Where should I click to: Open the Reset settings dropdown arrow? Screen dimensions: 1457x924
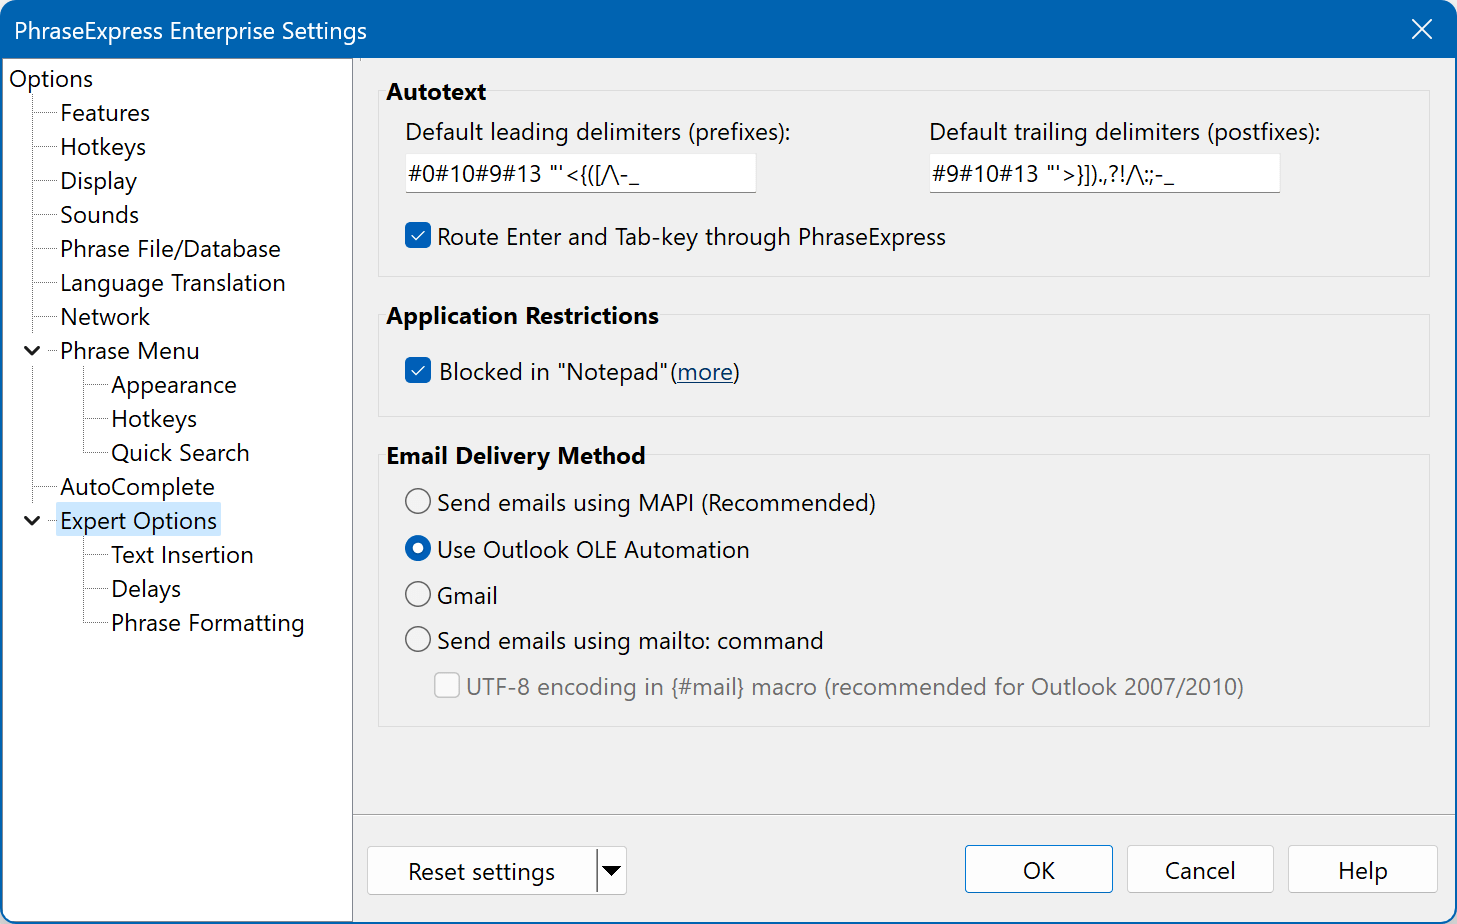(612, 871)
